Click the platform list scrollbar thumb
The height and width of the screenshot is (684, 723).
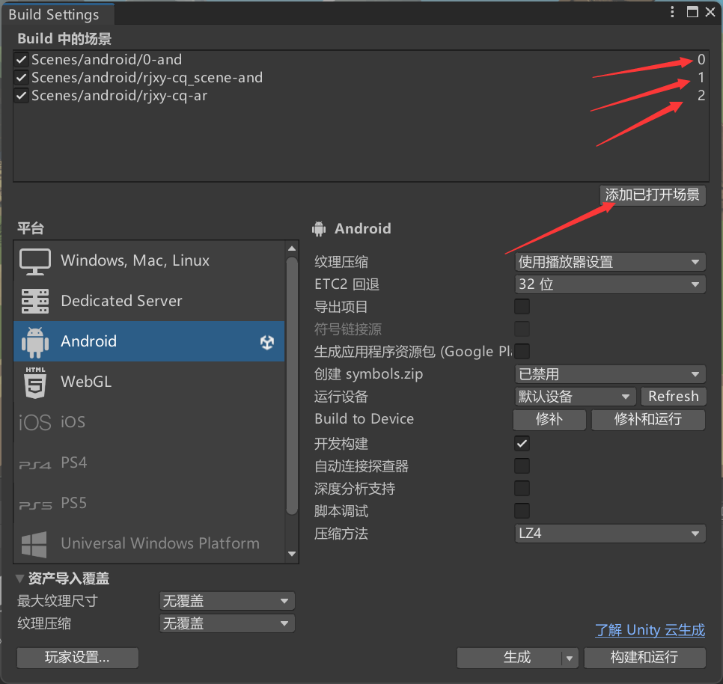(291, 386)
